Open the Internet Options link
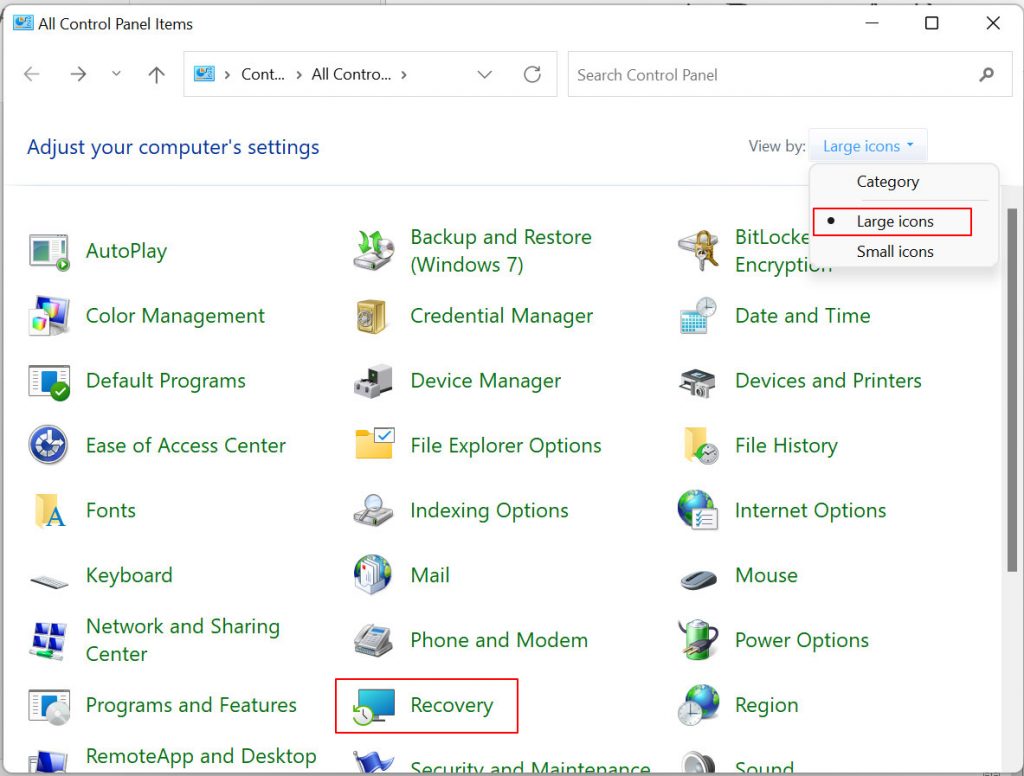This screenshot has height=776, width=1024. (810, 510)
